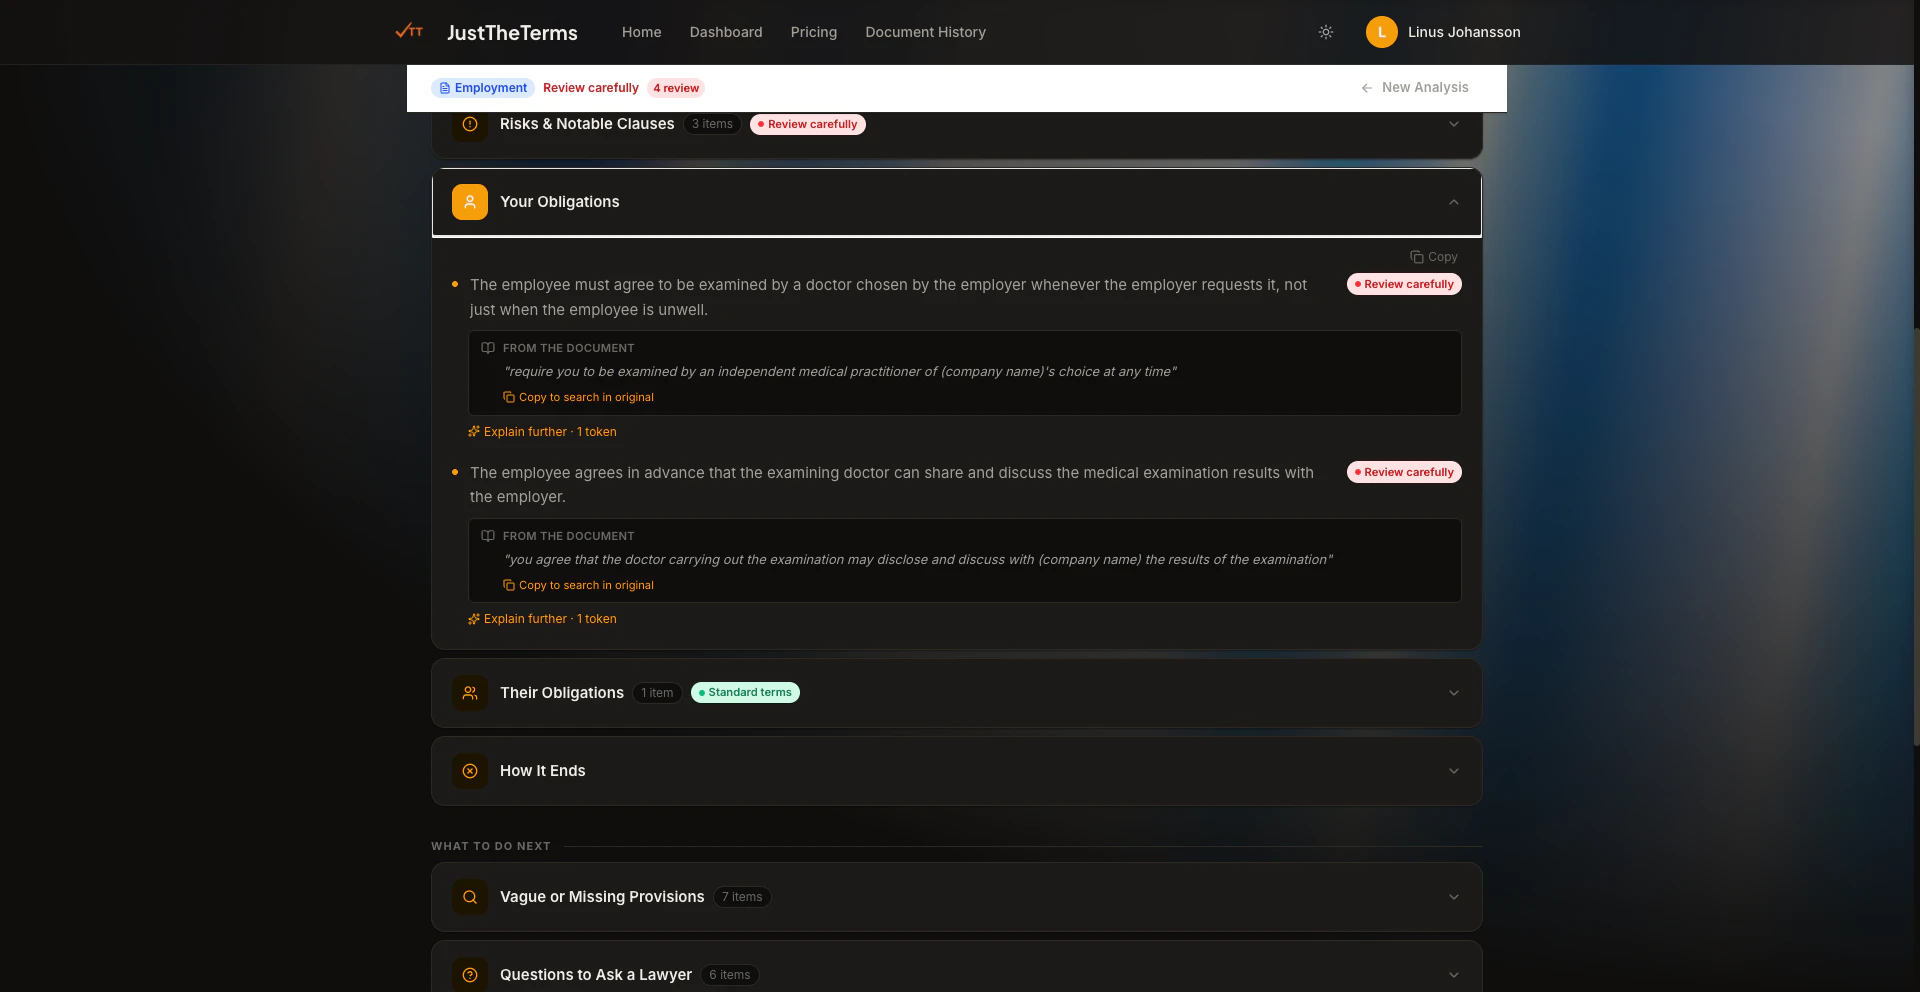1920x992 pixels.
Task: Expand the Risks & Notable Clauses section chevron
Action: pyautogui.click(x=1454, y=124)
